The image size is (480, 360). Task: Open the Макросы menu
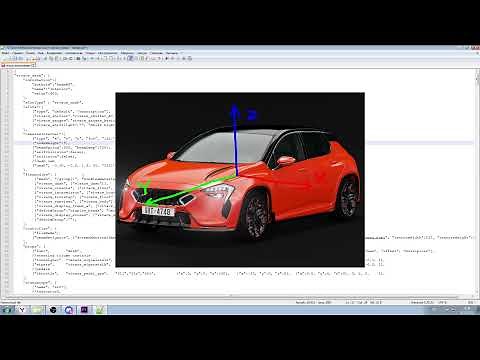pos(127,53)
